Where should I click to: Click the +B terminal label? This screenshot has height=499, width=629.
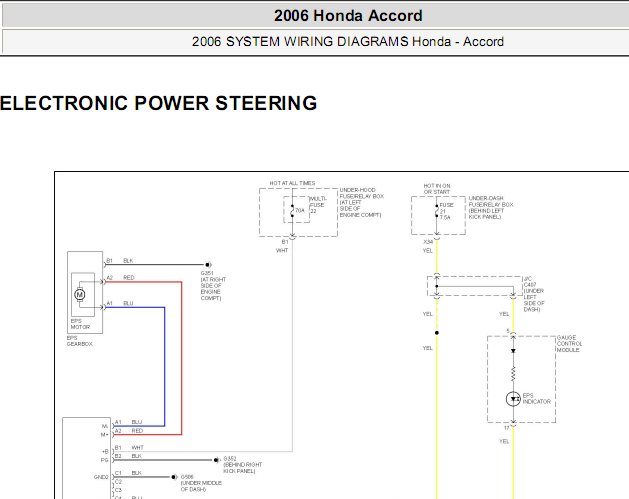click(105, 452)
